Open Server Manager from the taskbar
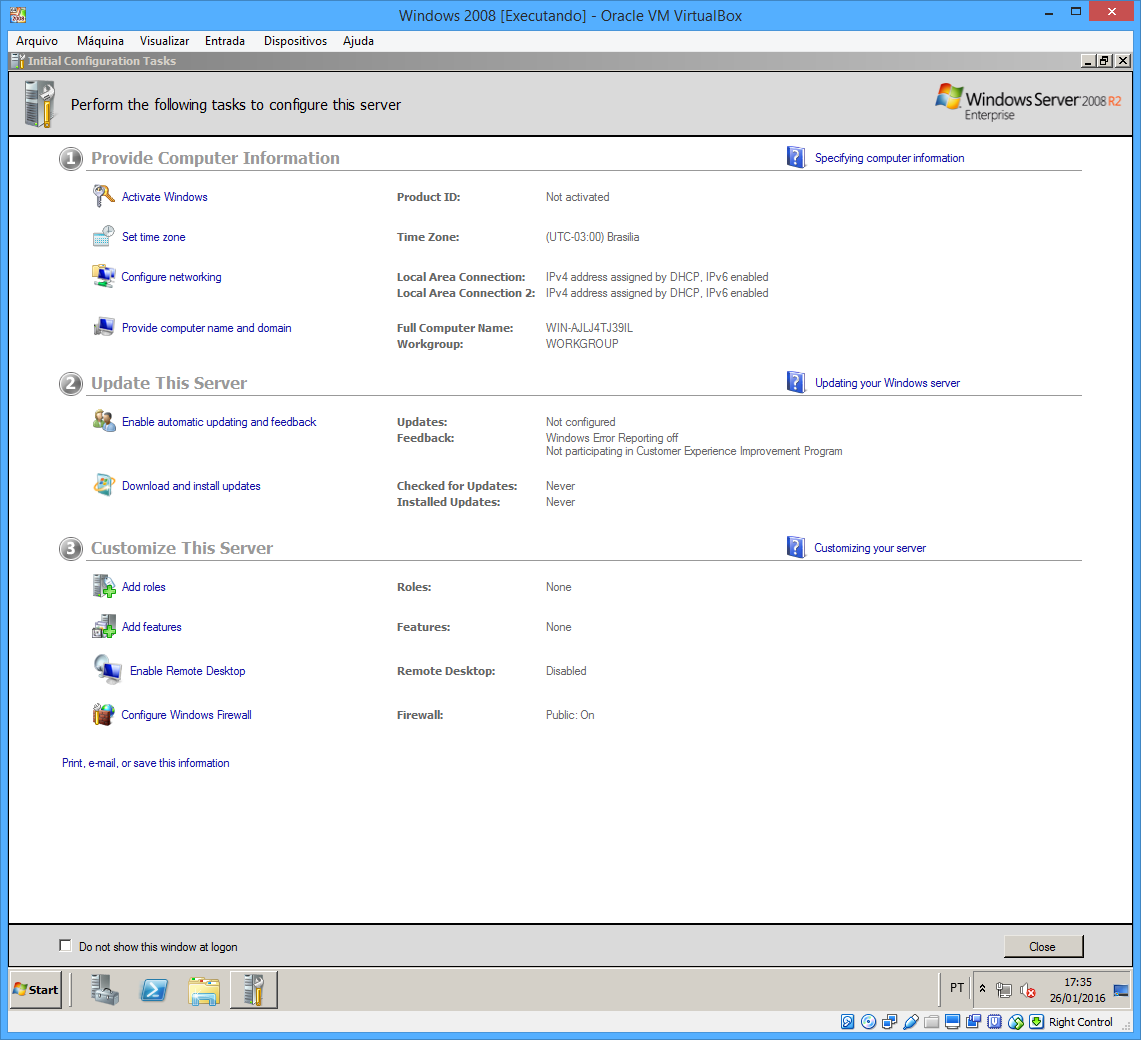Image resolution: width=1141 pixels, height=1040 pixels. pyautogui.click(x=105, y=991)
